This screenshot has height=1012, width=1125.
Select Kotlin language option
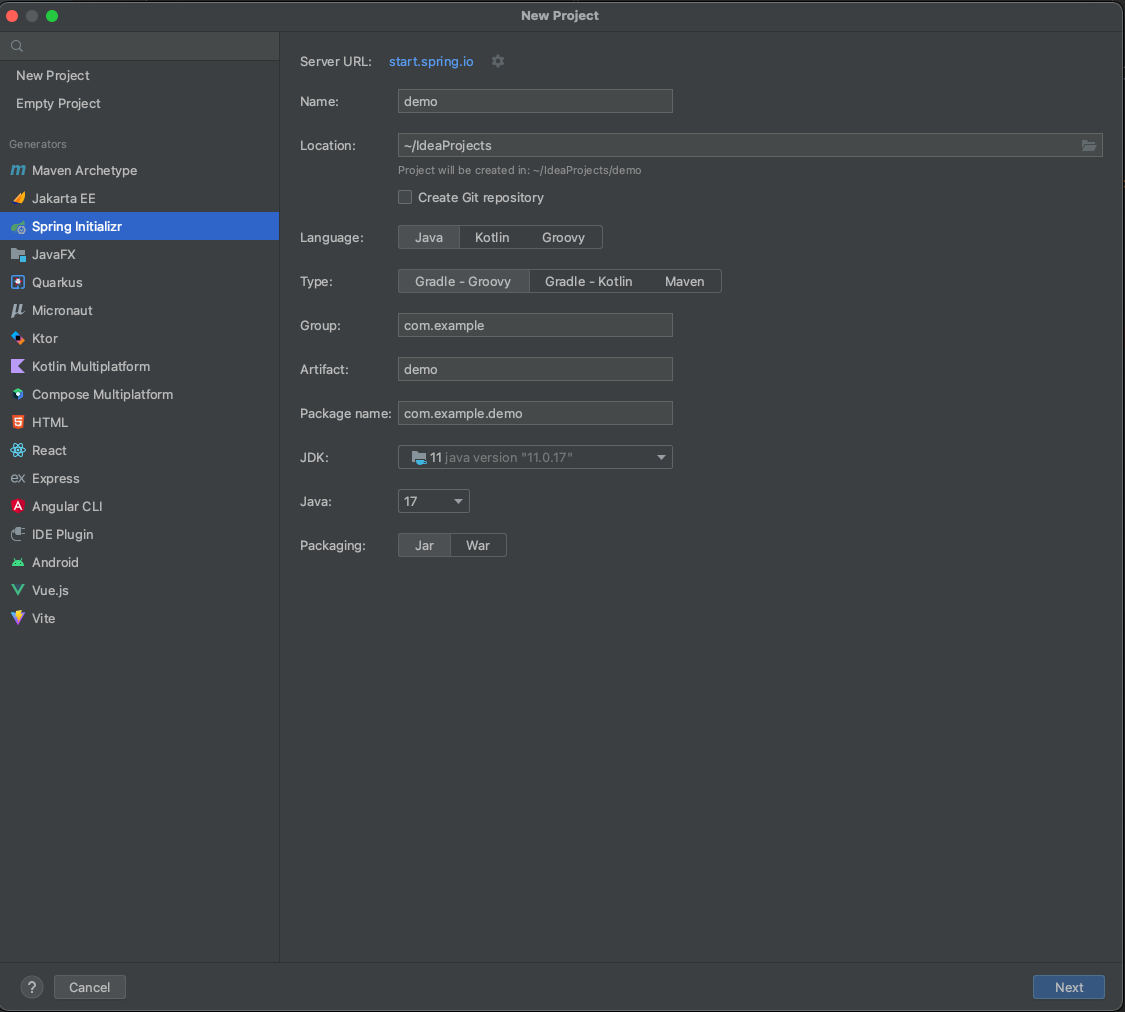click(492, 237)
